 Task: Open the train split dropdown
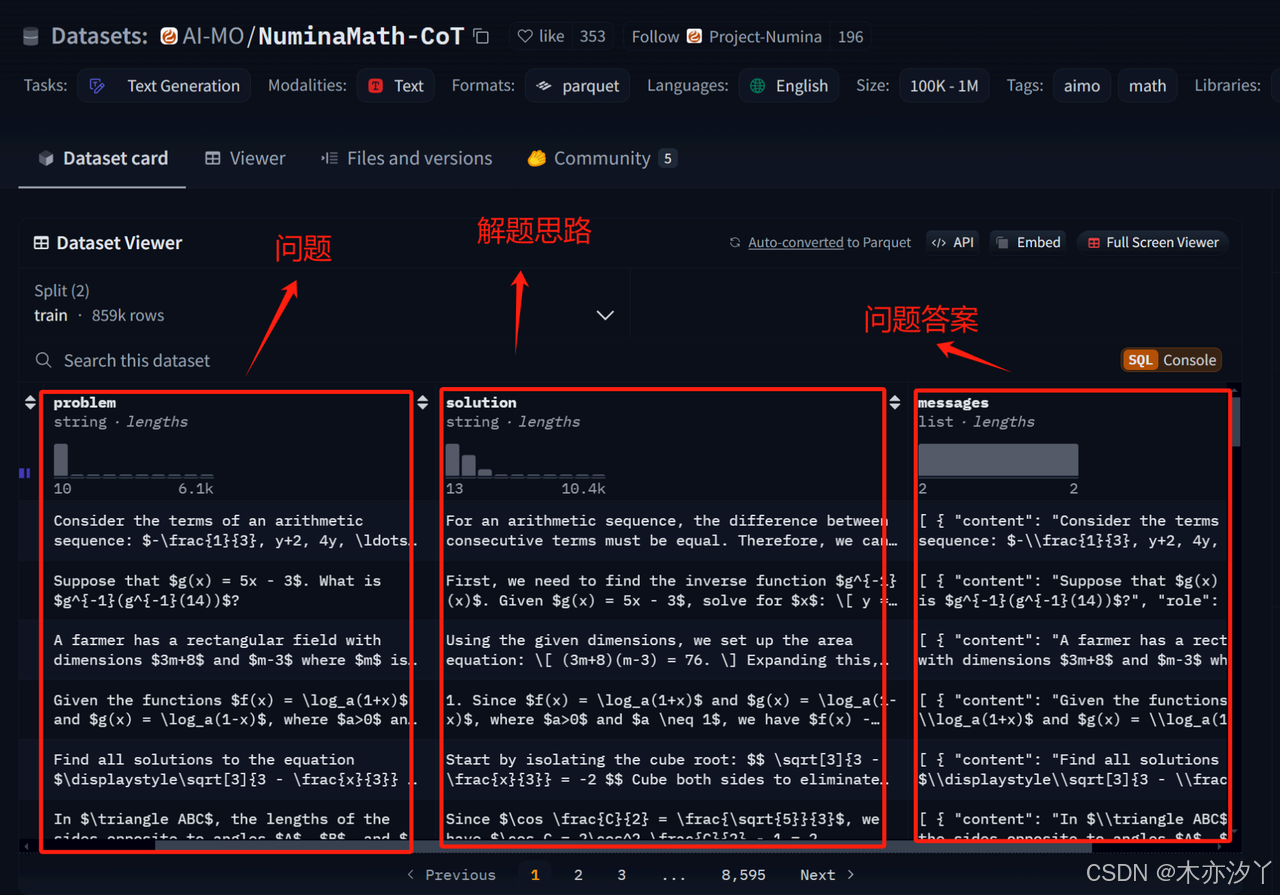coord(604,314)
